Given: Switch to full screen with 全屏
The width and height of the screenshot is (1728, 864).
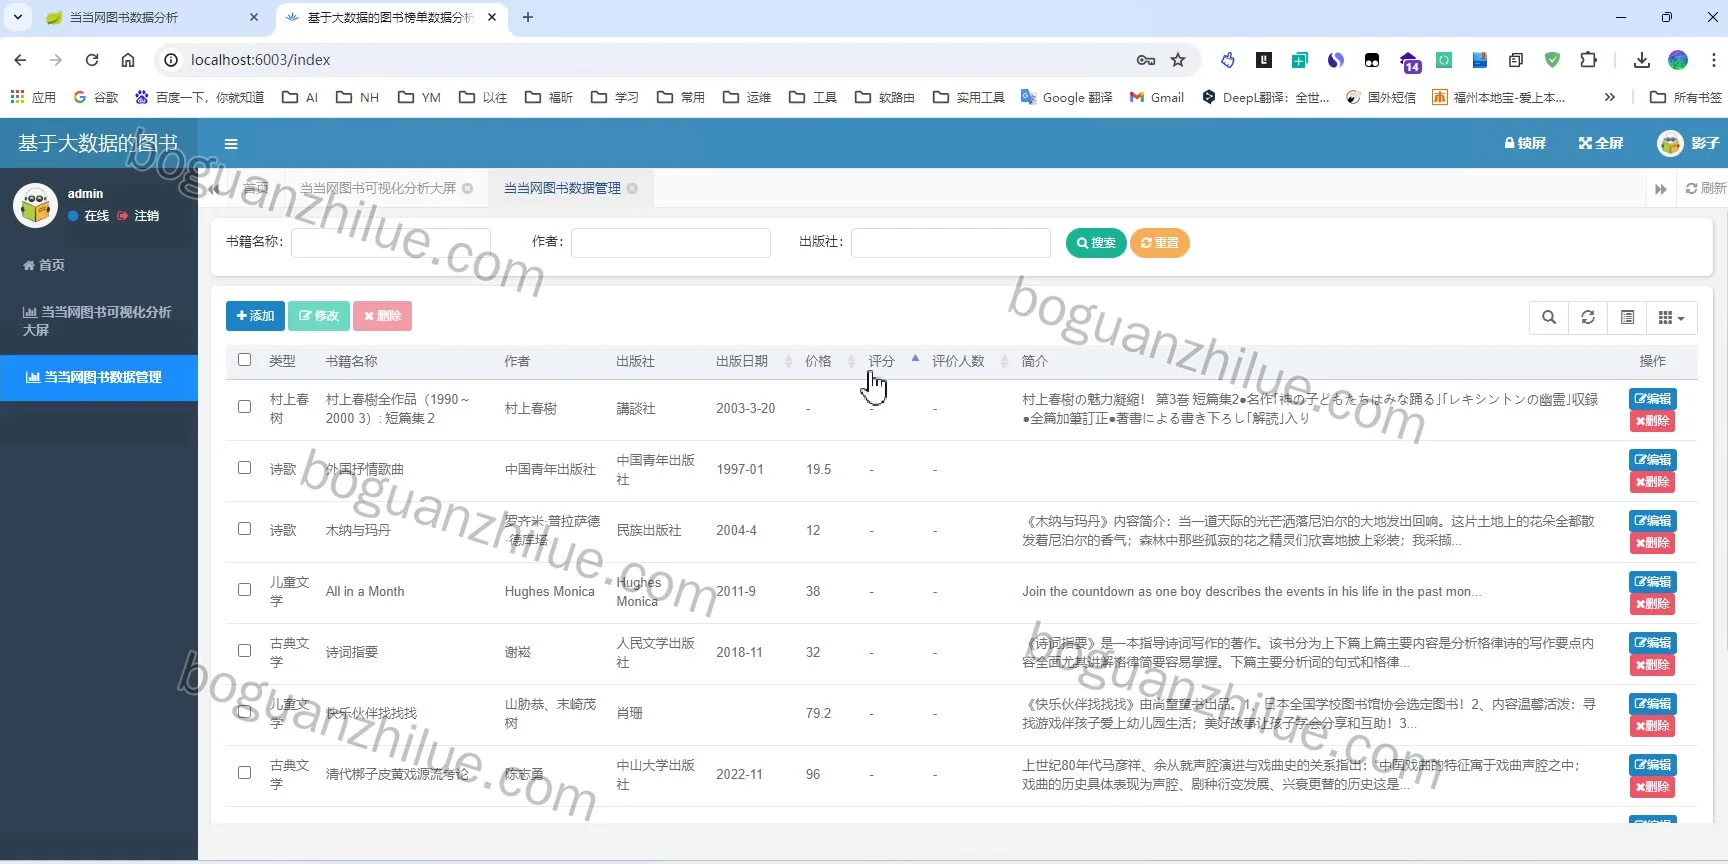Looking at the screenshot, I should pyautogui.click(x=1601, y=143).
